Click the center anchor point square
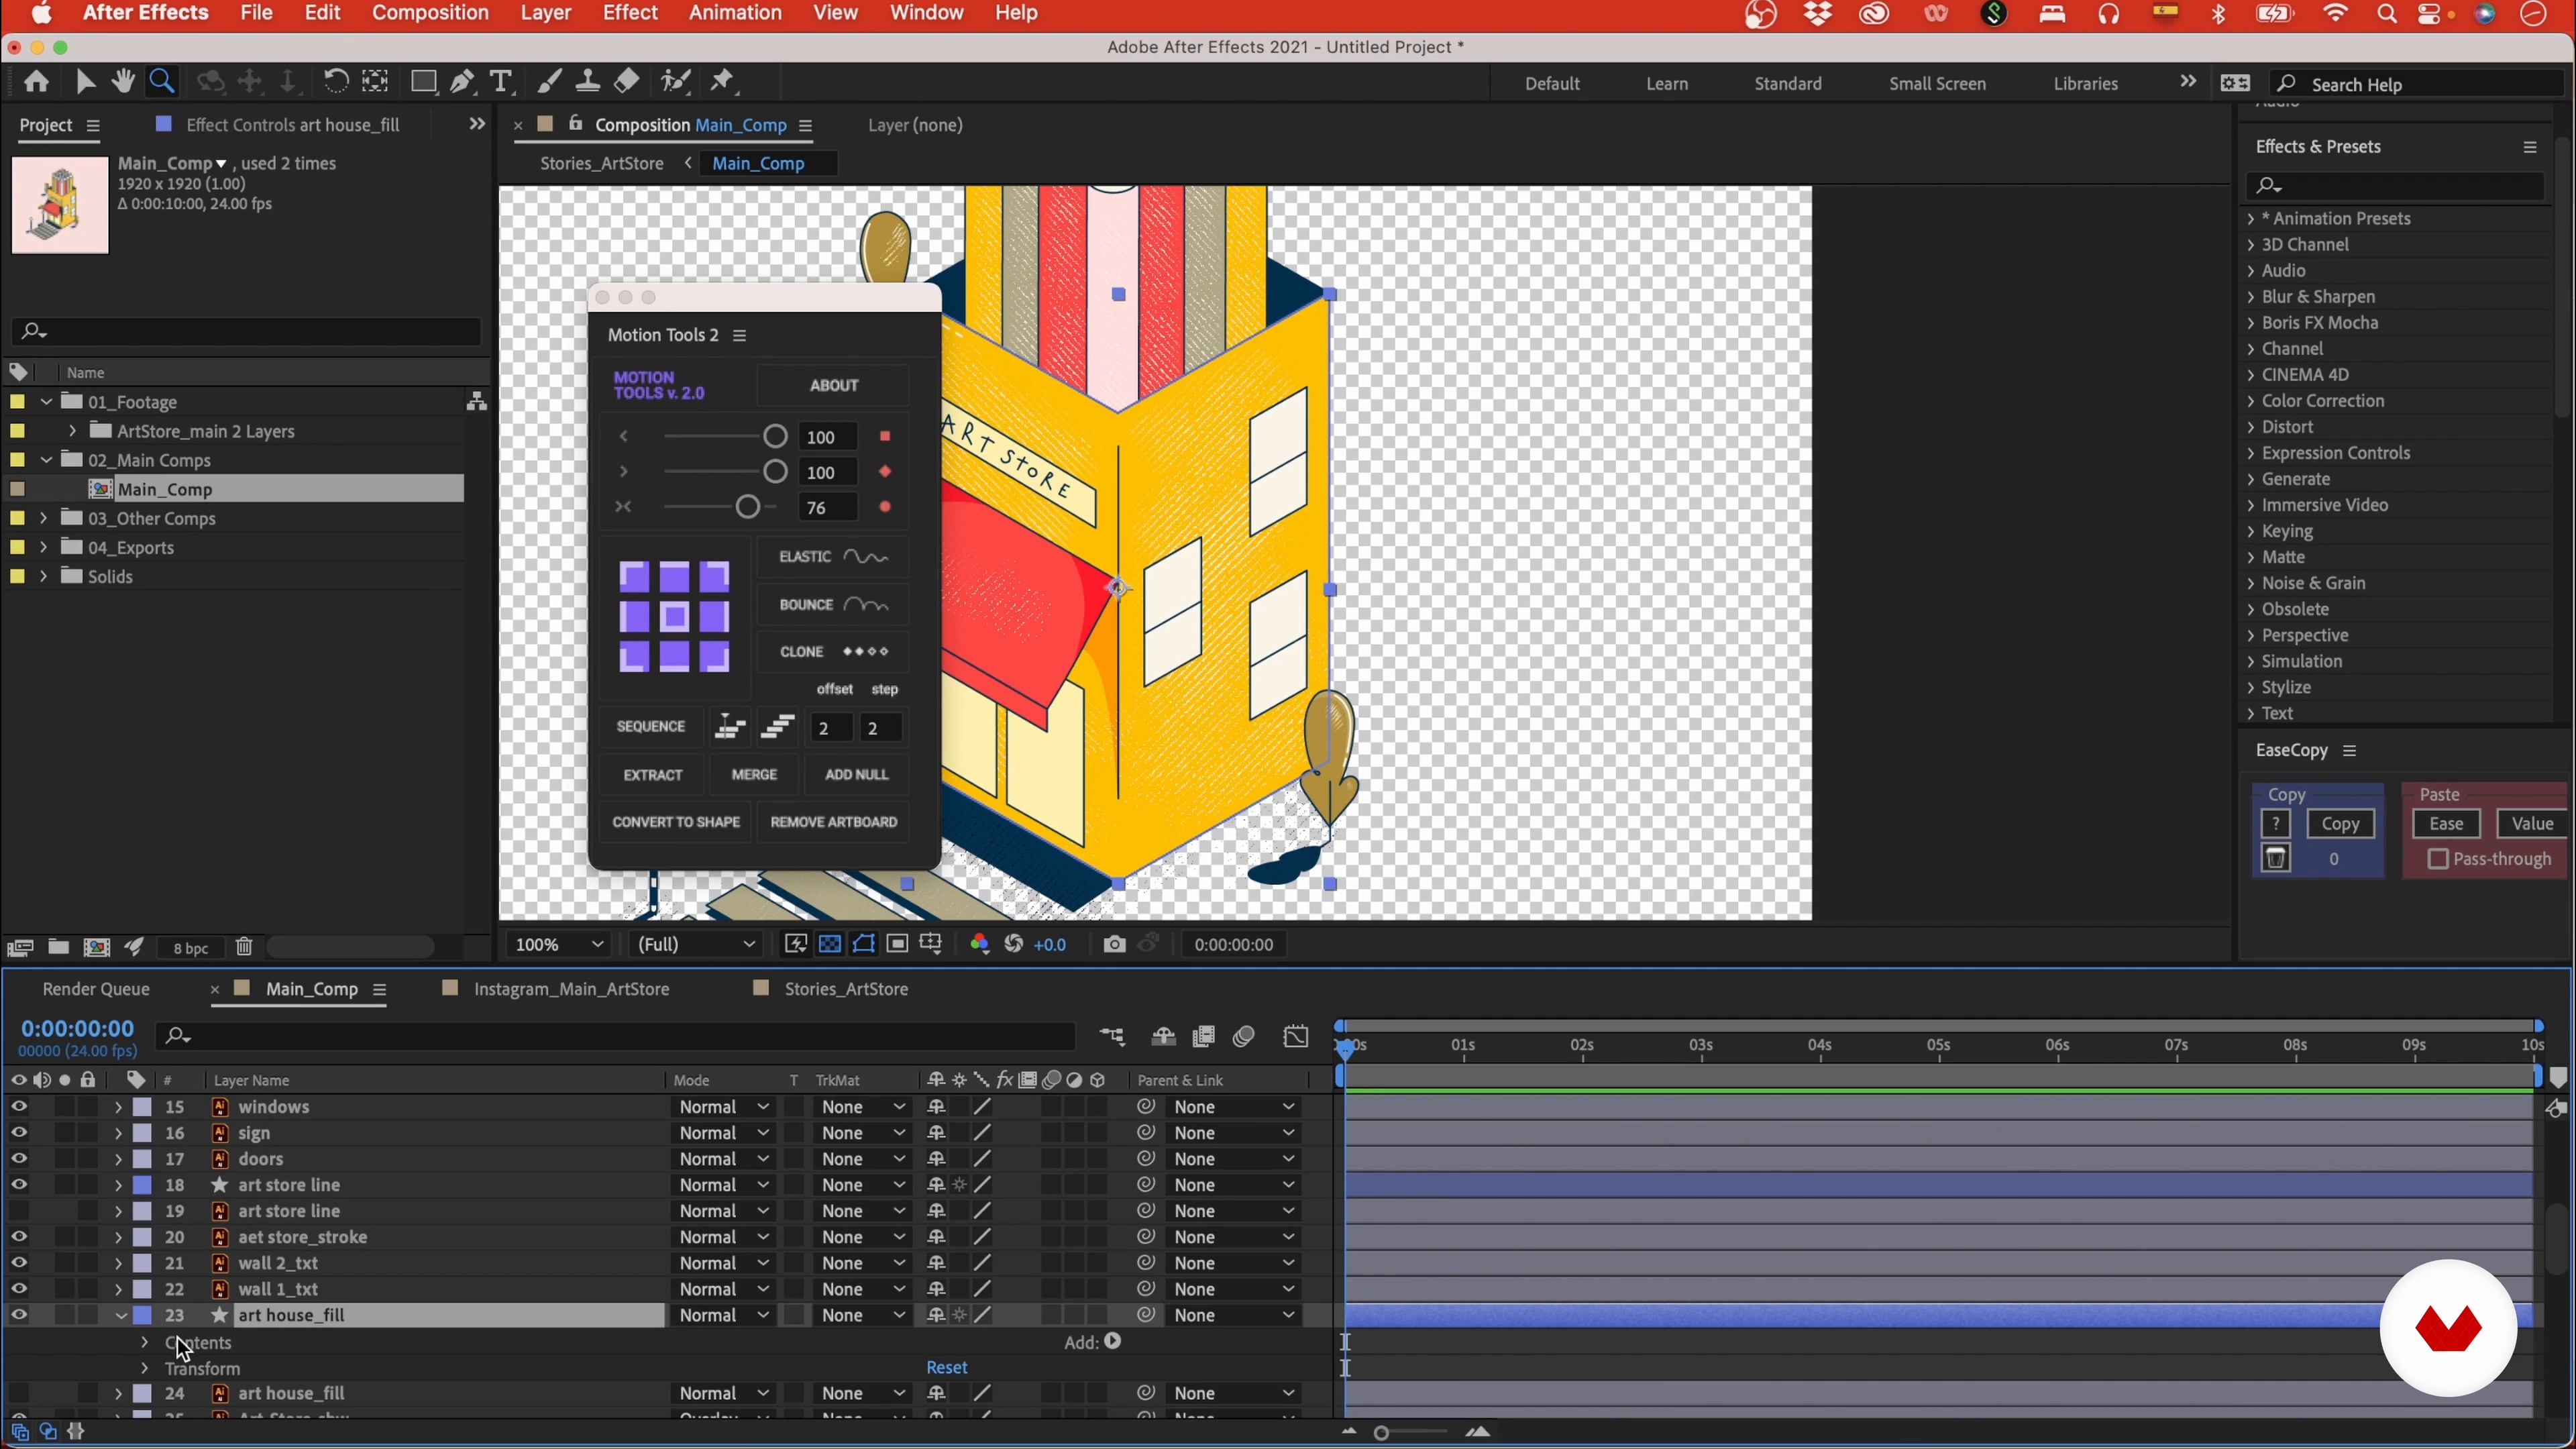 (x=675, y=617)
